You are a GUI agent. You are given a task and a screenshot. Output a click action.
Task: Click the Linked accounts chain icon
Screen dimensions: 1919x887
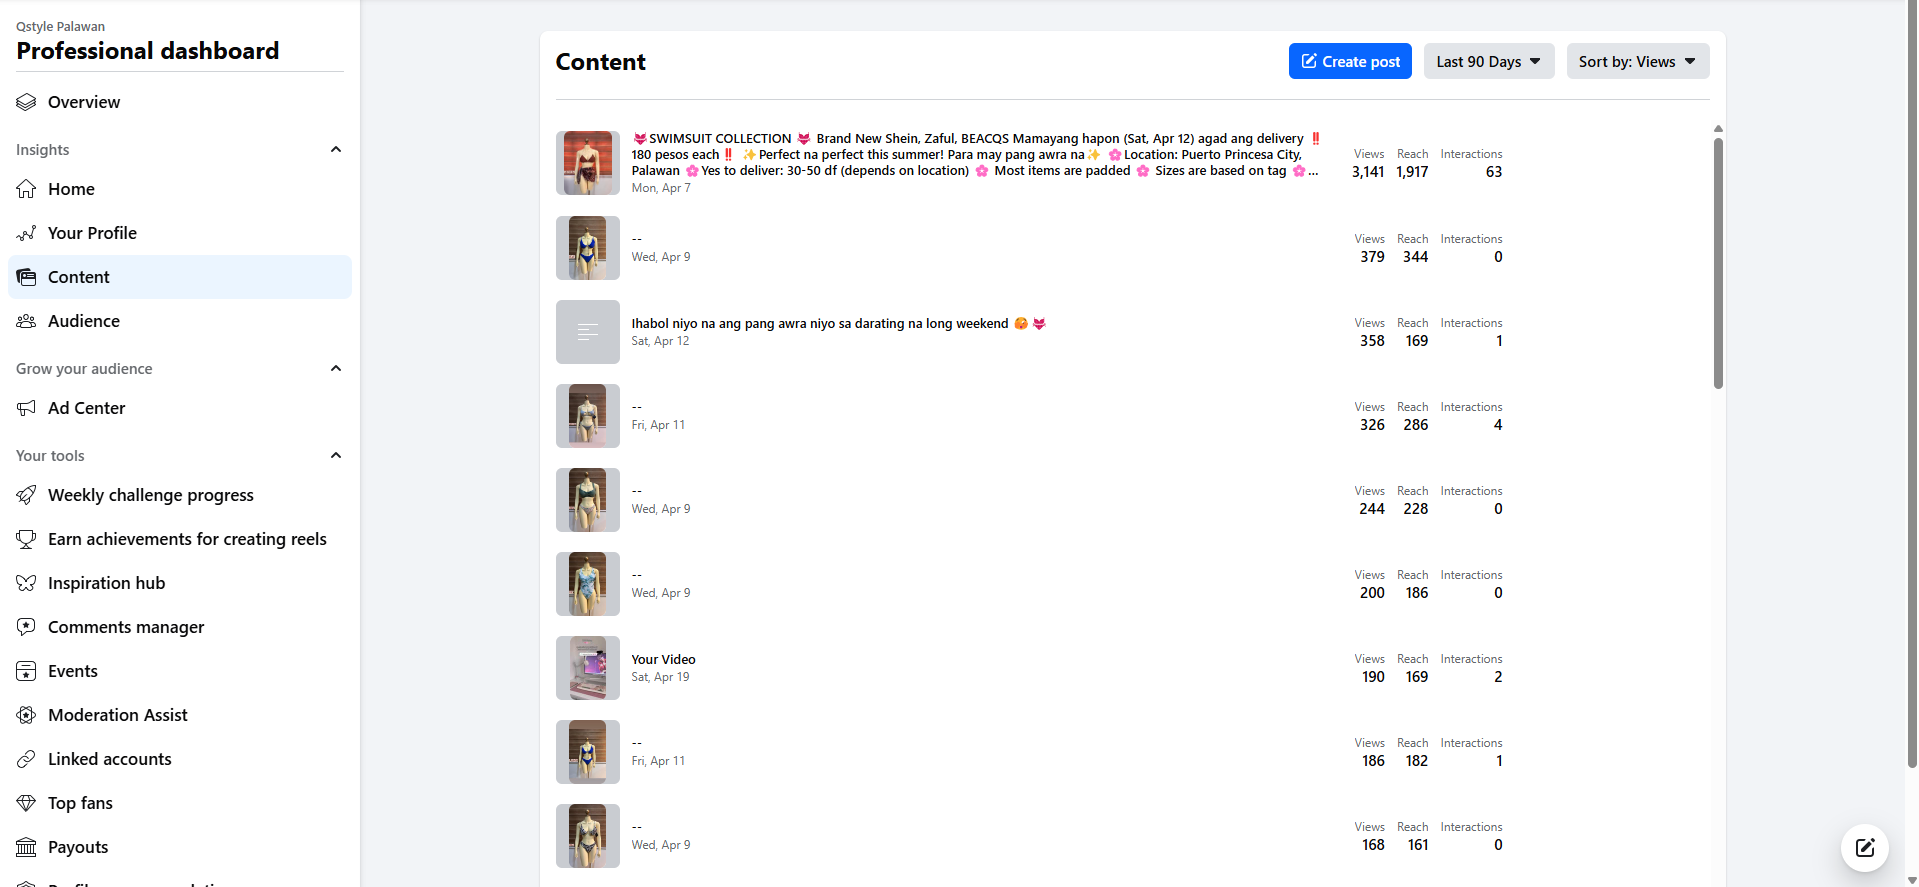(x=26, y=759)
